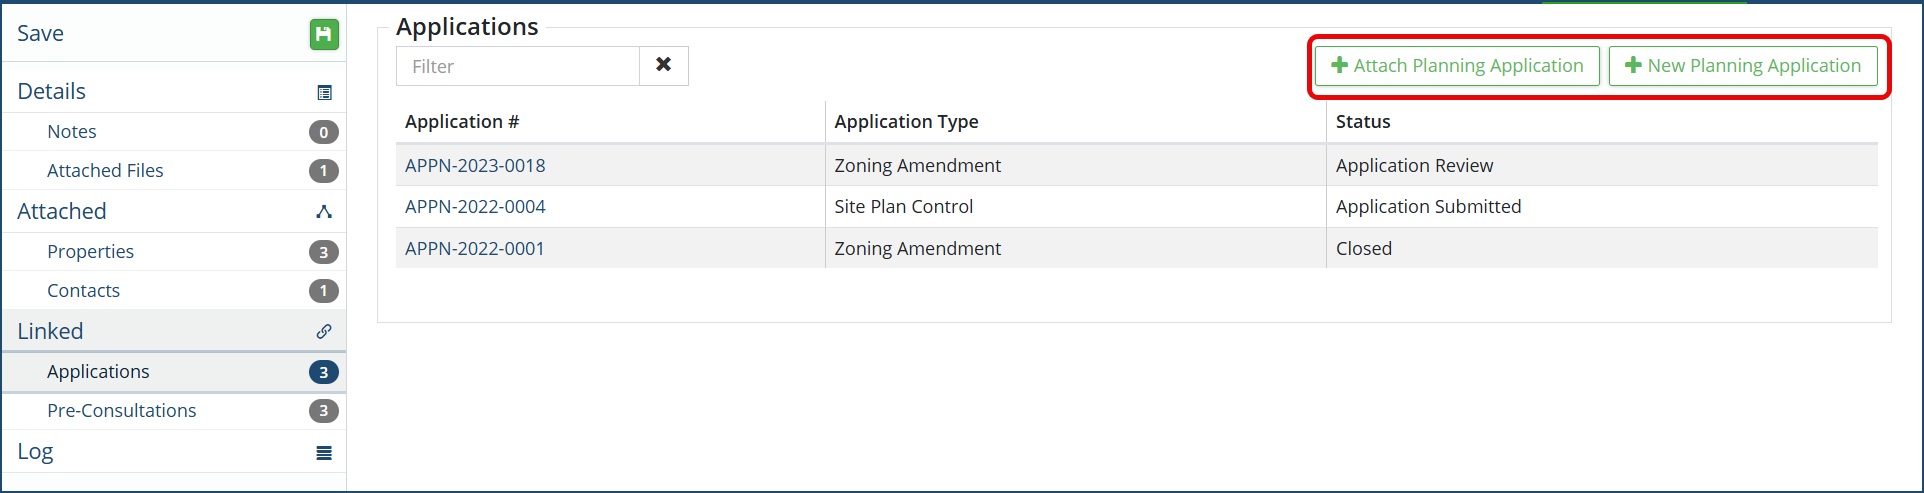Click the Pre-Consultations count badge
The width and height of the screenshot is (1924, 493).
[323, 411]
